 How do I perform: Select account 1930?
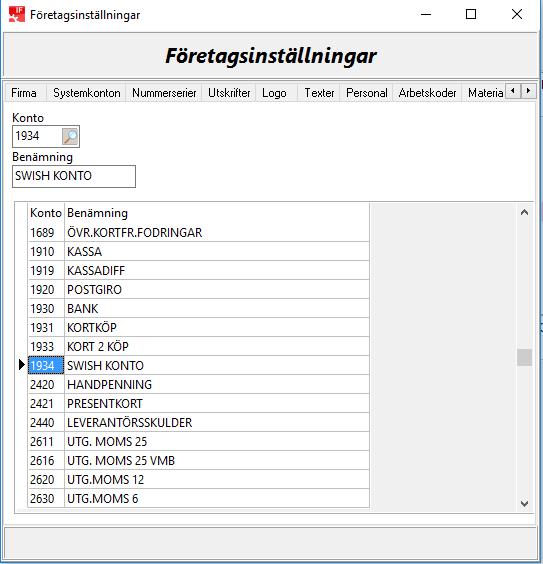46,309
